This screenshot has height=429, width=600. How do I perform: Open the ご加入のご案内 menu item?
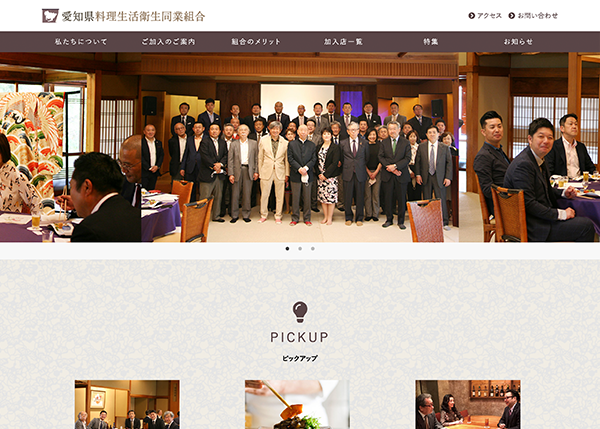pyautogui.click(x=168, y=42)
